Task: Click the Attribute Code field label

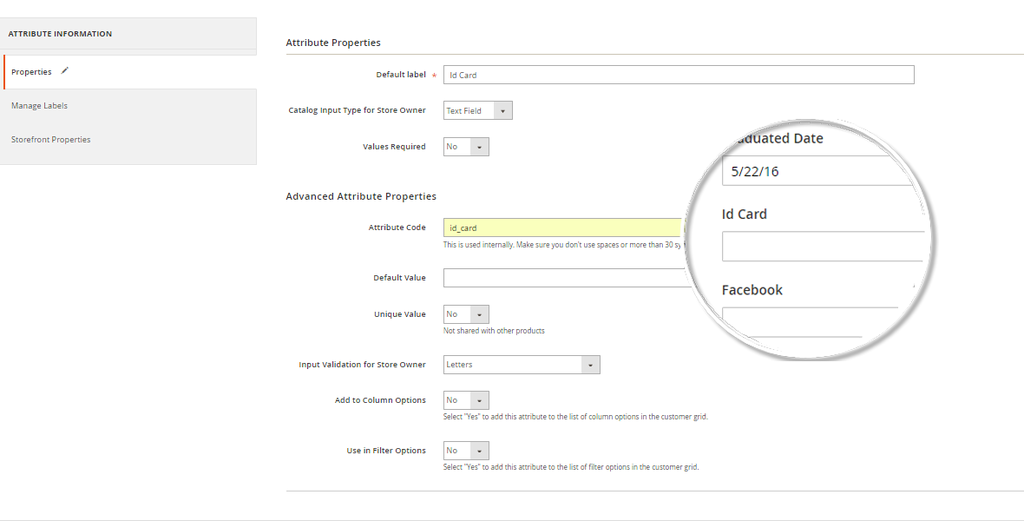Action: 397,228
